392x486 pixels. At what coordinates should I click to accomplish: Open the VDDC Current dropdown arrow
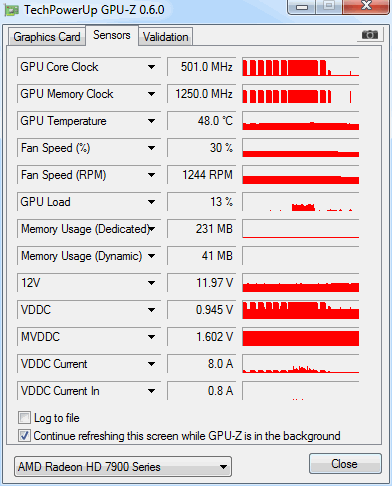click(x=151, y=364)
